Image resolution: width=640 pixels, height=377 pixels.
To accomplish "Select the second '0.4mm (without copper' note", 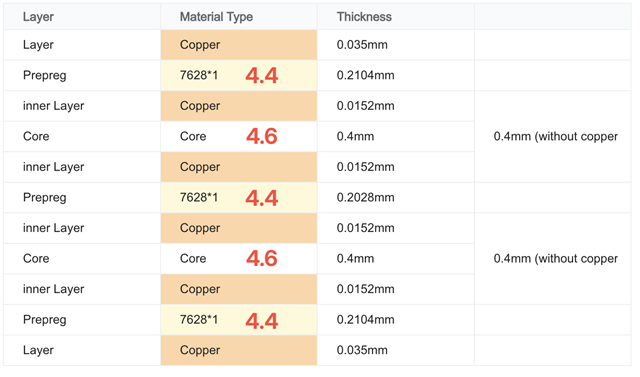I will tap(556, 259).
